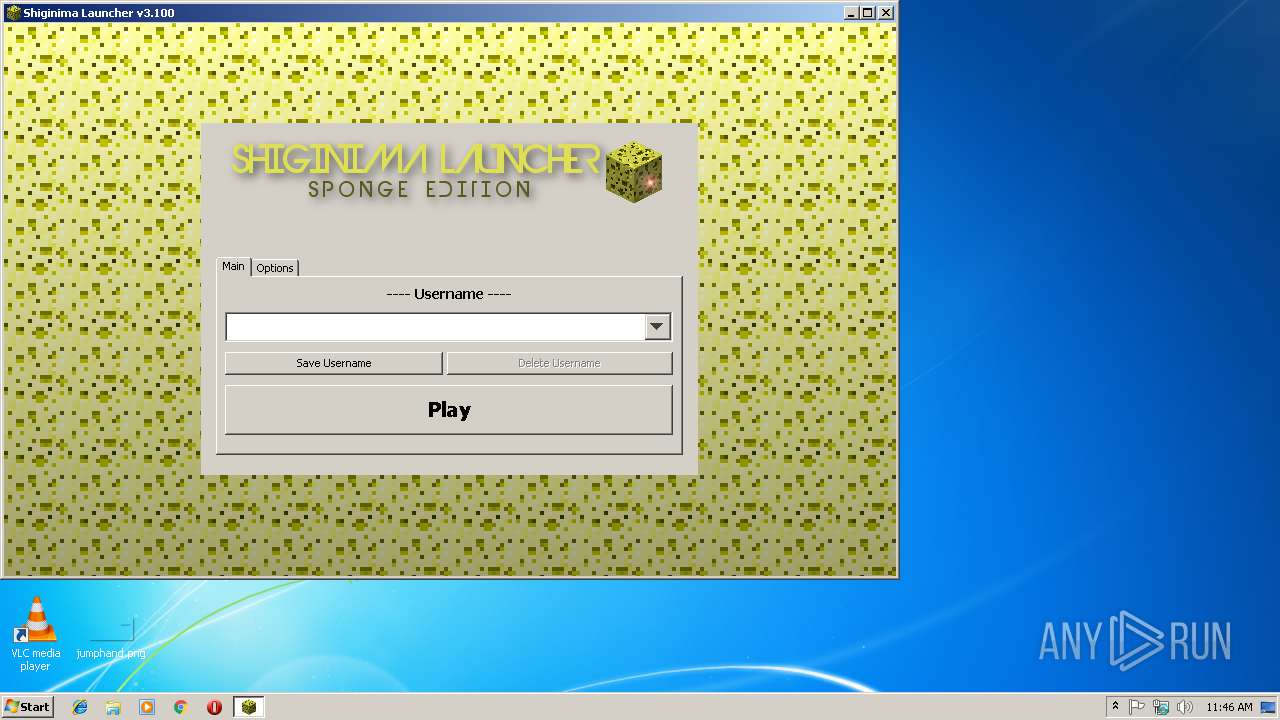Open Action Center flag tray icon
Screen dimensions: 1280x720
click(x=1137, y=707)
